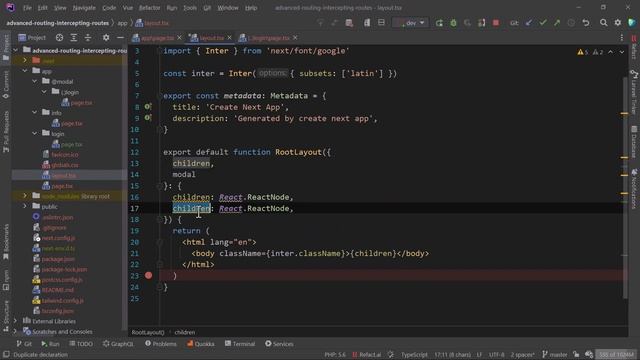This screenshot has height=360, width=640.
Task: Open the Window menu
Action: click(x=228, y=8)
